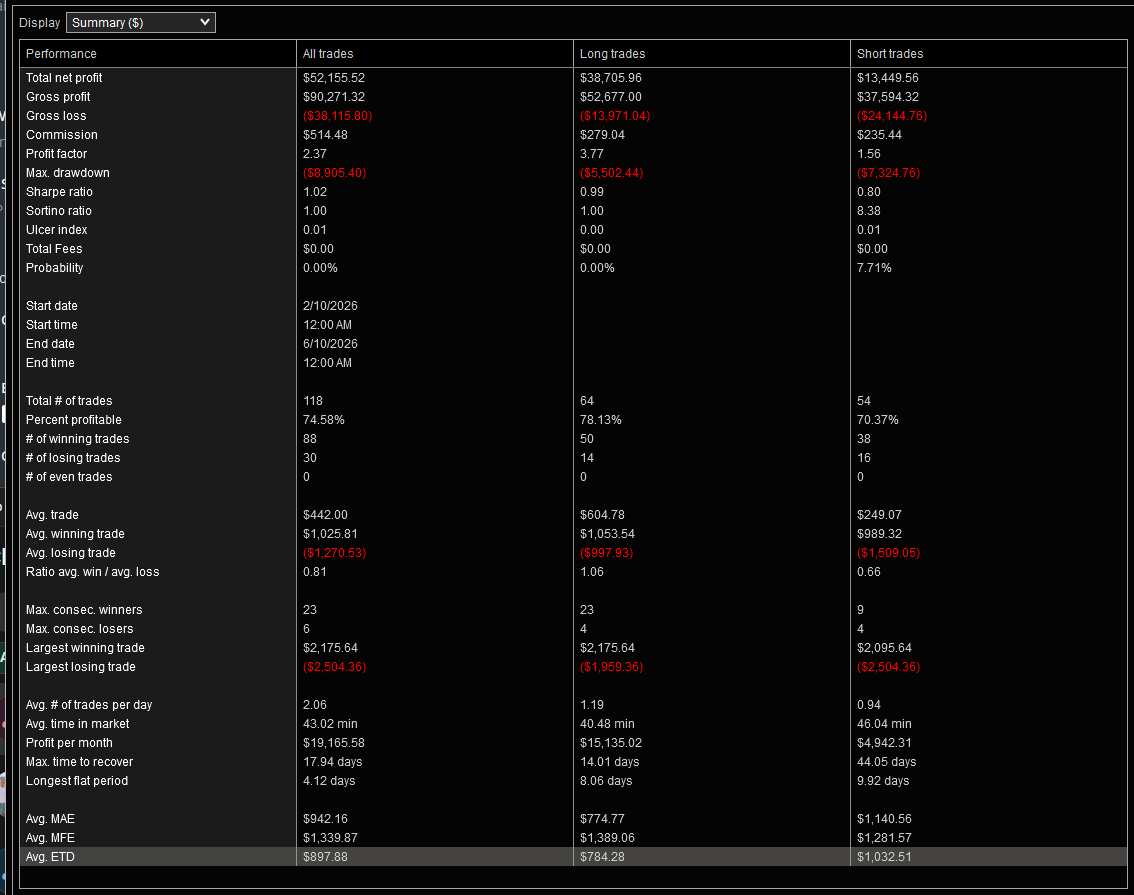Select commission value $514.48

point(325,134)
